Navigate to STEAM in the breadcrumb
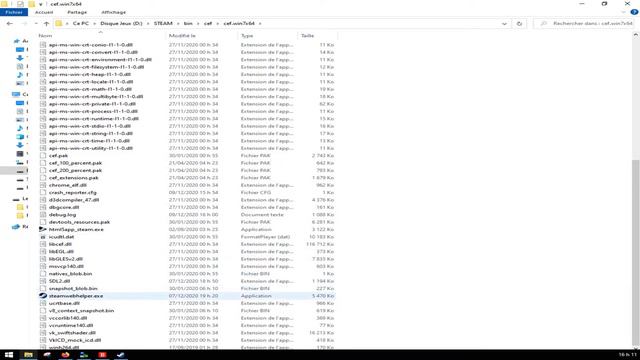Image resolution: width=640 pixels, height=360 pixels. pyautogui.click(x=163, y=24)
